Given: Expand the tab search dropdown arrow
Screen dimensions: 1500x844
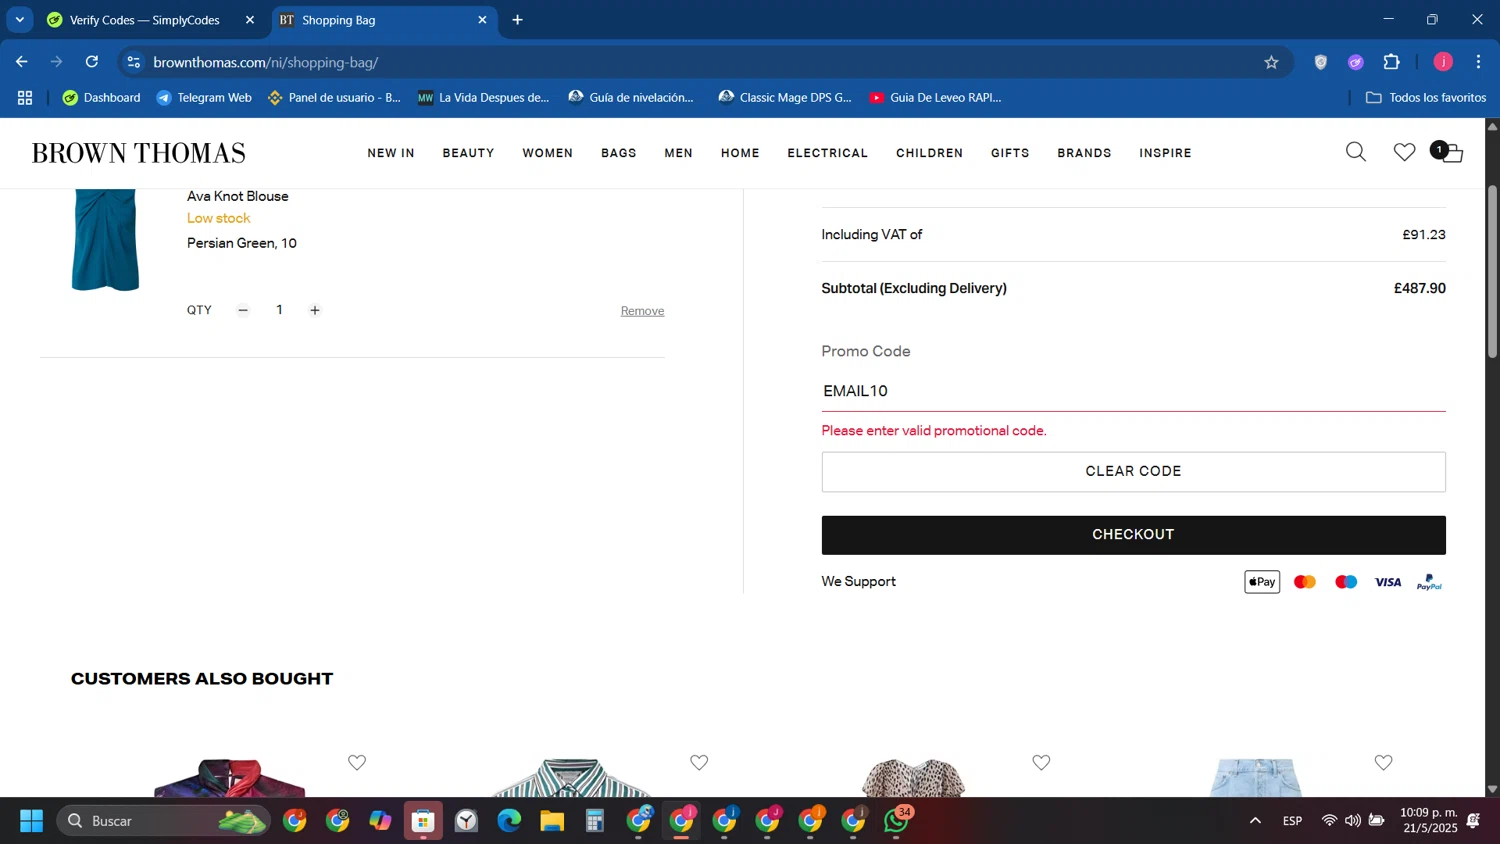Looking at the screenshot, I should (19, 20).
